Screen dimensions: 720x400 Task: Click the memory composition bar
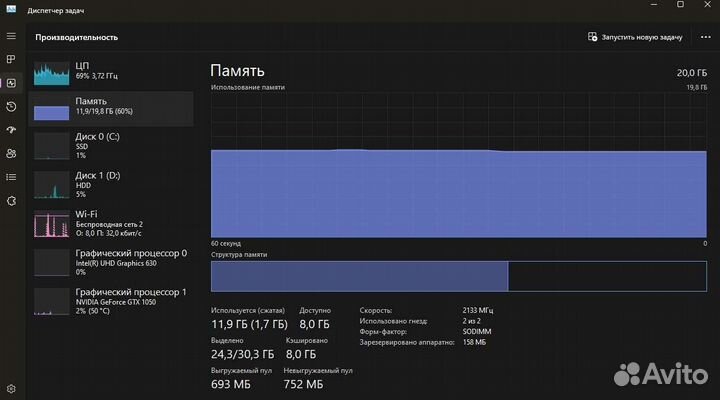click(x=458, y=275)
